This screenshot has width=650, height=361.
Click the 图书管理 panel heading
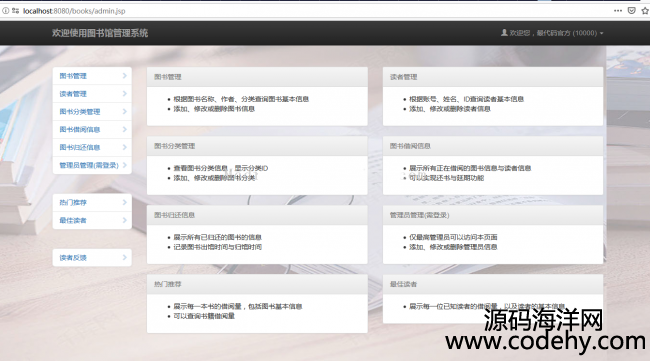coord(257,77)
